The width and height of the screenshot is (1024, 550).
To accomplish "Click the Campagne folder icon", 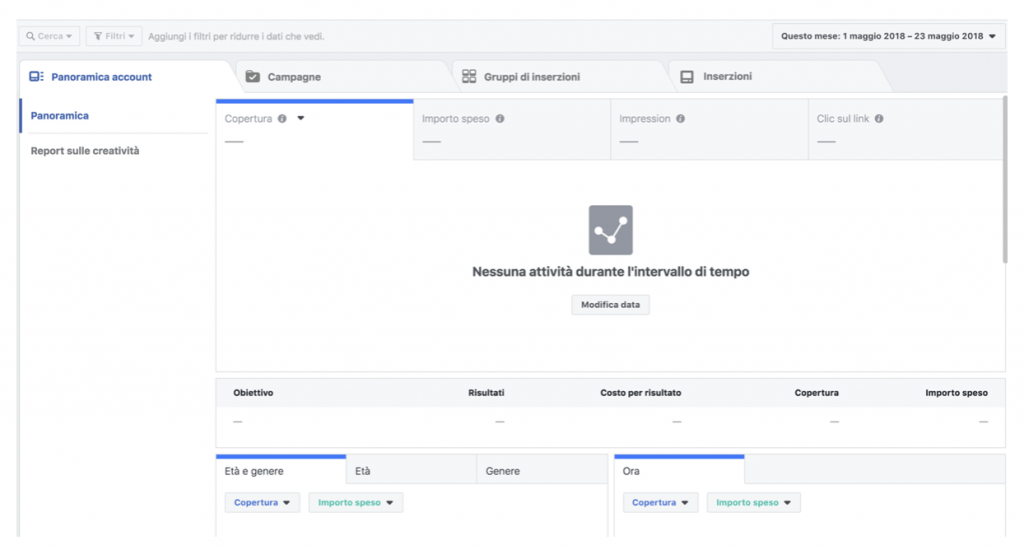I will [253, 76].
